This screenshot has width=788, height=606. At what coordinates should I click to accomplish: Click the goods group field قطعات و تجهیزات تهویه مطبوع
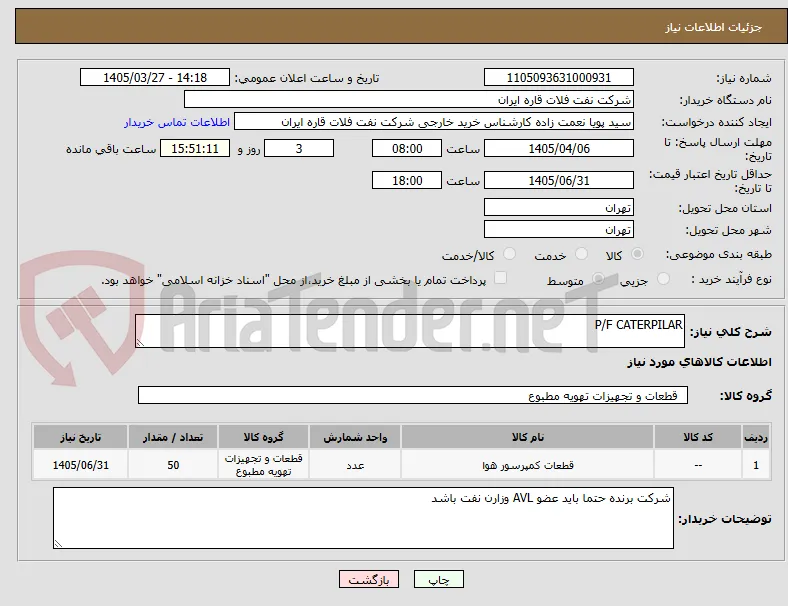click(x=413, y=395)
